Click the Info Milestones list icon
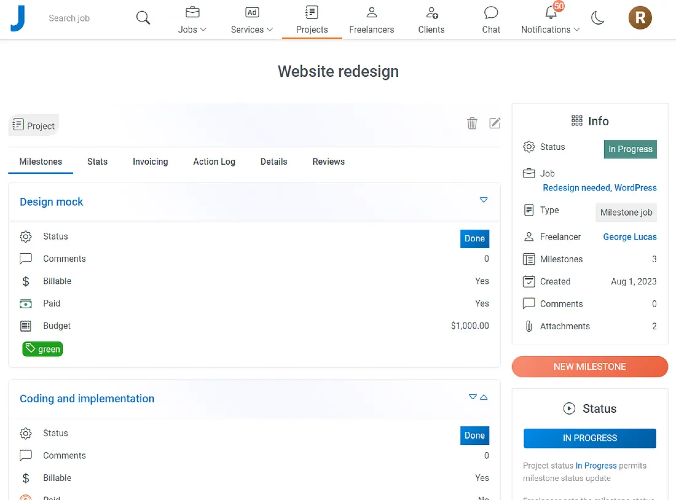 click(529, 259)
